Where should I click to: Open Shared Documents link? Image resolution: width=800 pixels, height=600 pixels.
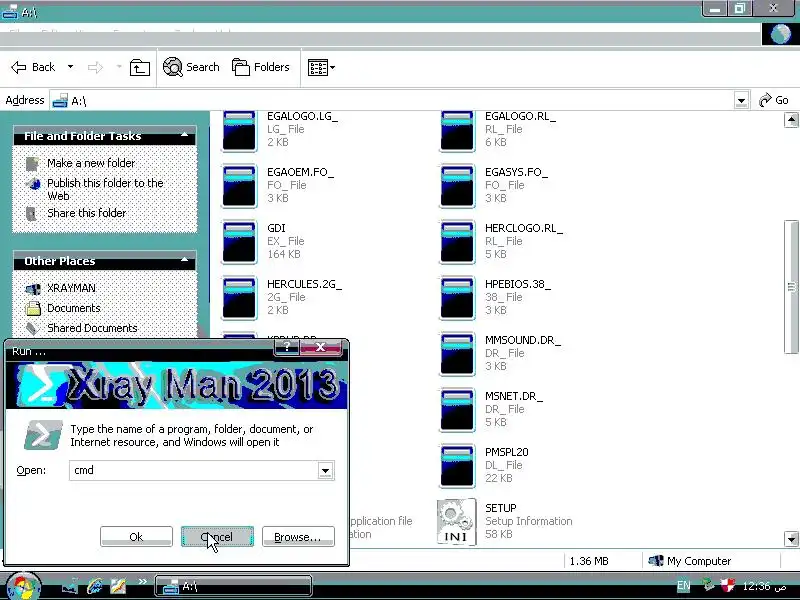click(x=92, y=328)
